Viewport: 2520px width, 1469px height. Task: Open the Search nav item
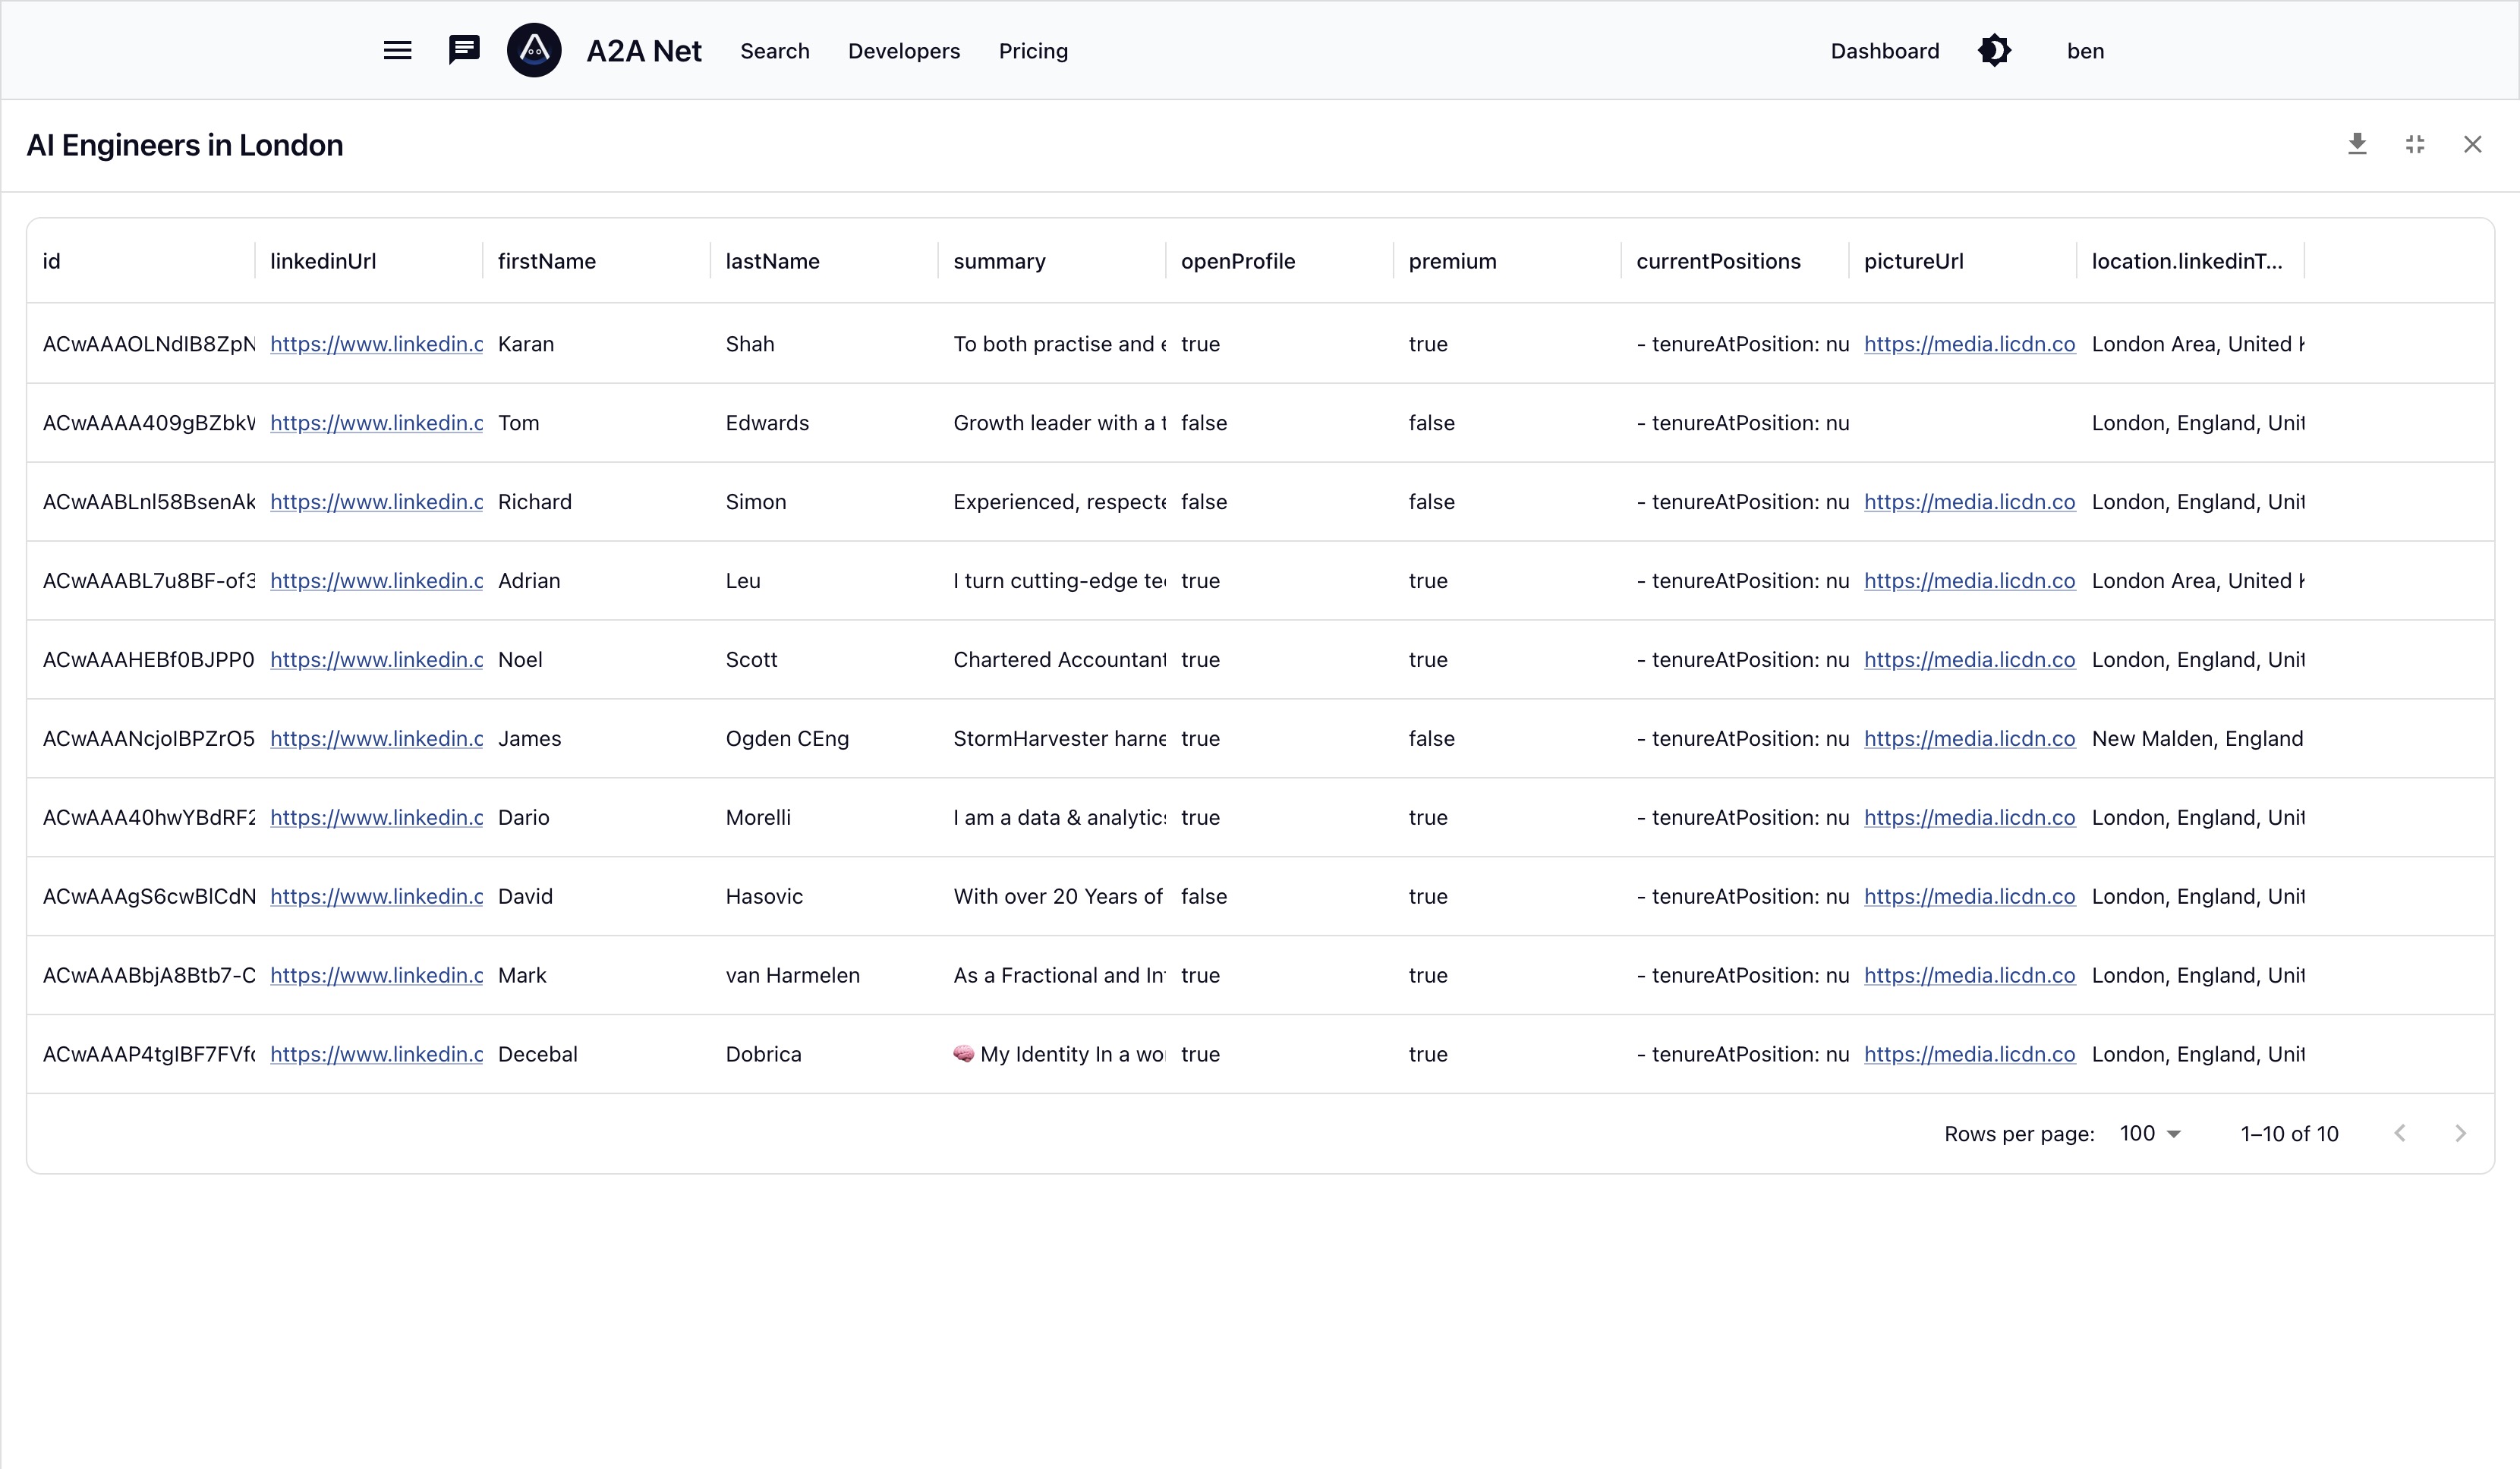(x=774, y=51)
